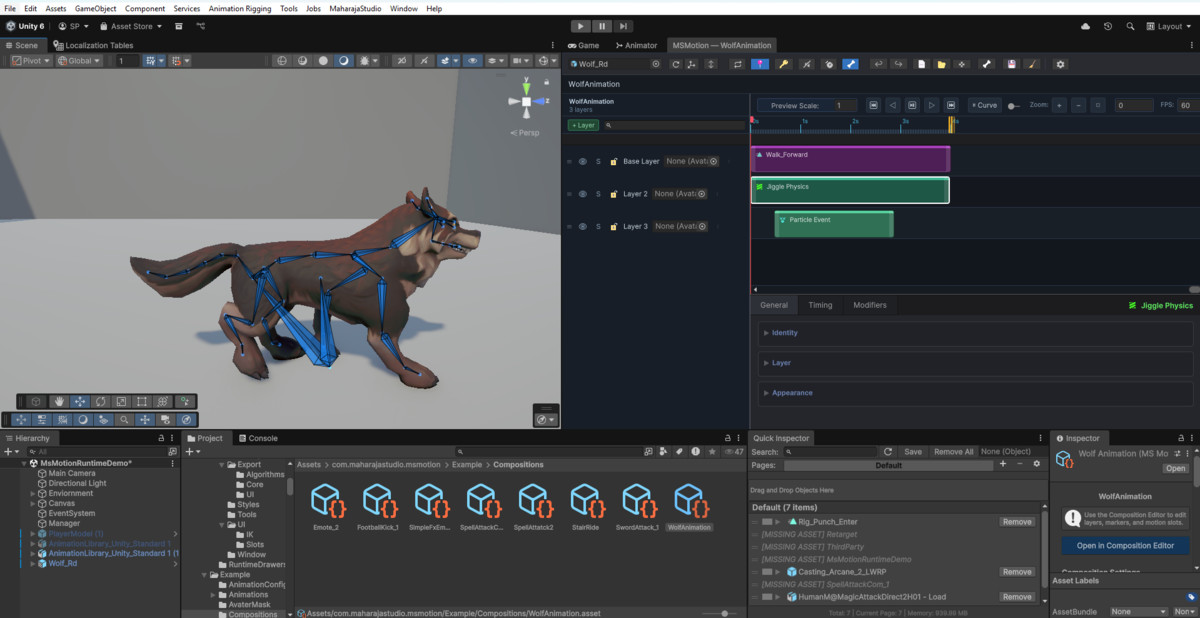Click the Walk_Forward clip on timeline
Viewport: 1200px width, 618px height.
coord(850,159)
